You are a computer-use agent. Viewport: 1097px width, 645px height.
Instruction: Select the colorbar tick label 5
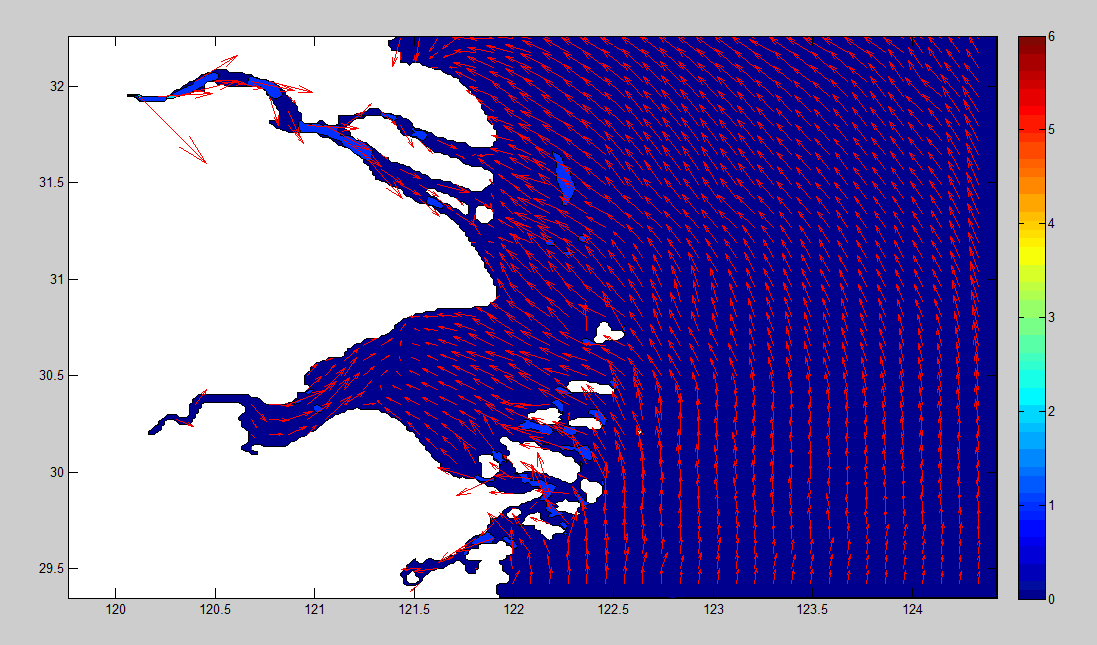click(1051, 130)
